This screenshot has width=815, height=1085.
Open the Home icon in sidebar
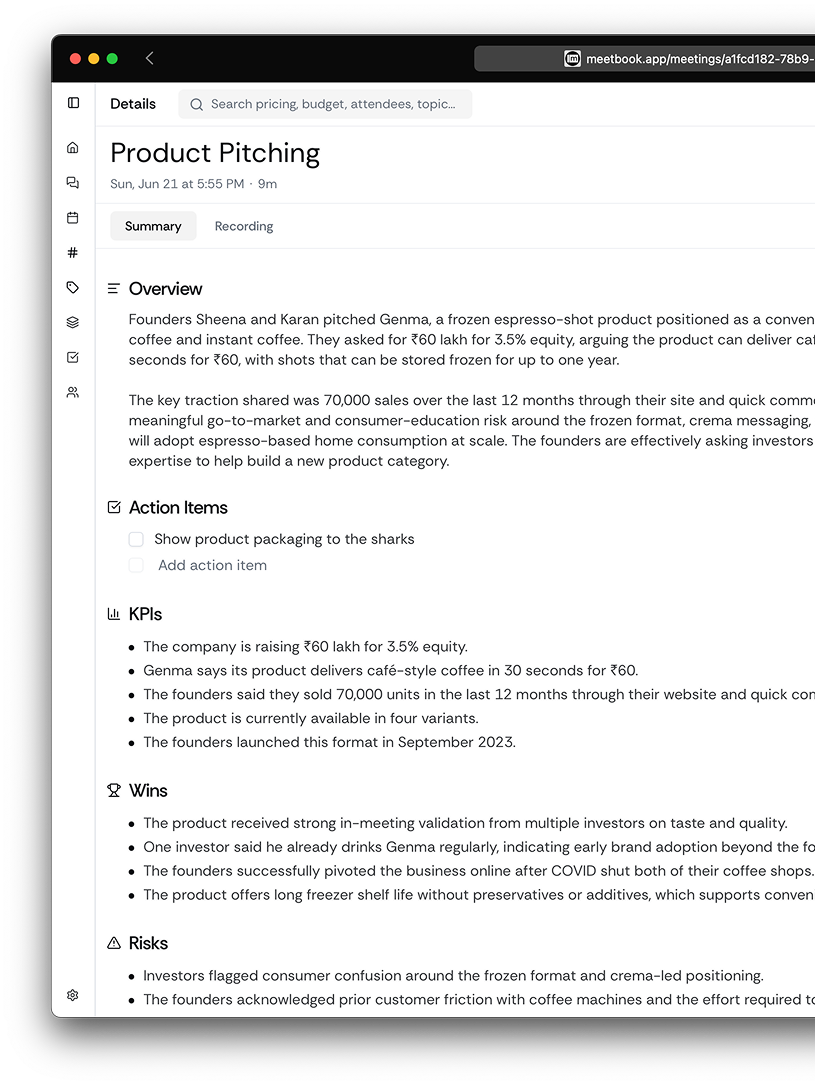click(73, 147)
